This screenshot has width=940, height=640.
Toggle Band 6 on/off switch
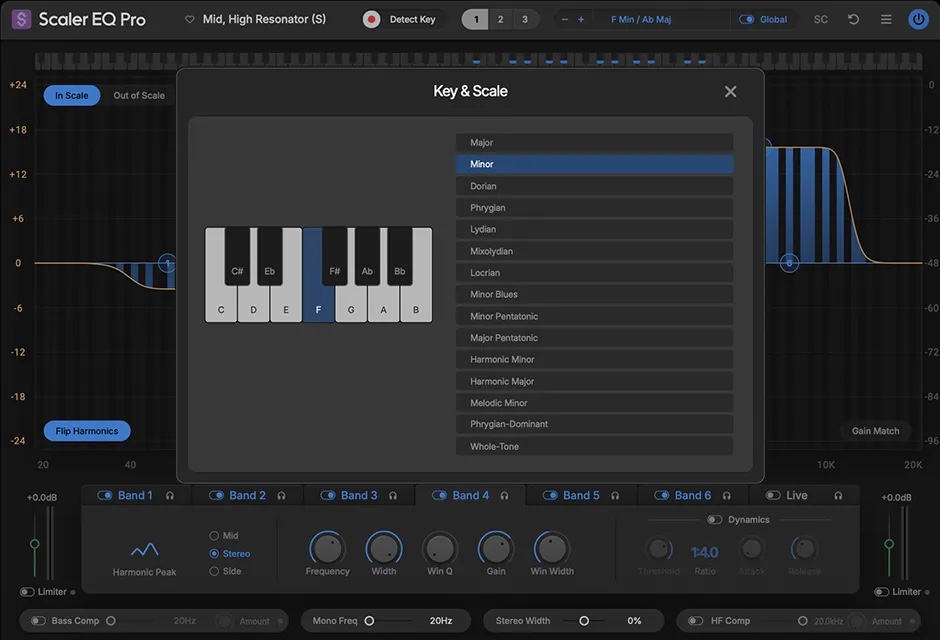pos(662,496)
